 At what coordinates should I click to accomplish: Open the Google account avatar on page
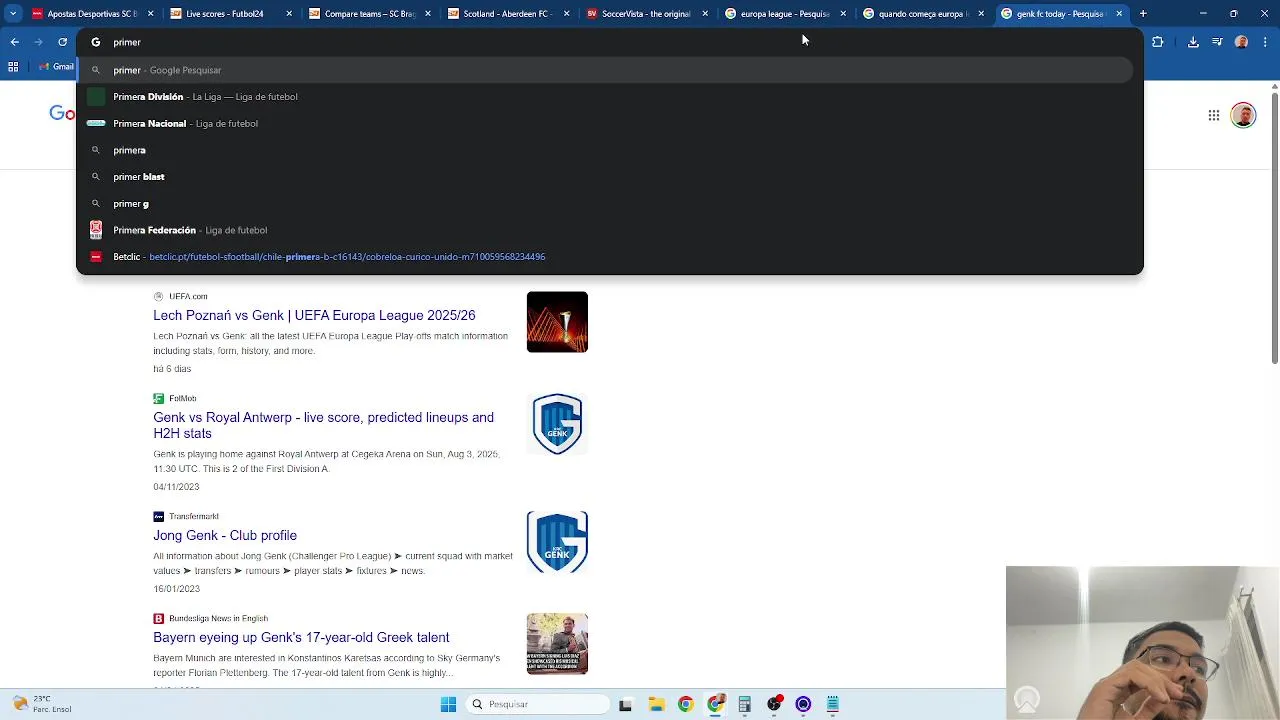coord(1243,115)
